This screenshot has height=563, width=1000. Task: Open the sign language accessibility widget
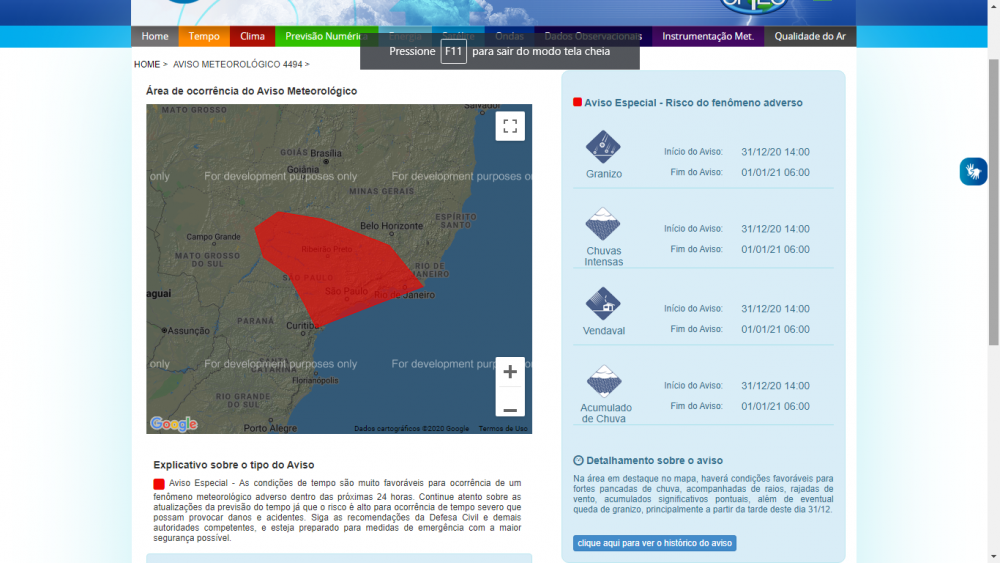(973, 171)
